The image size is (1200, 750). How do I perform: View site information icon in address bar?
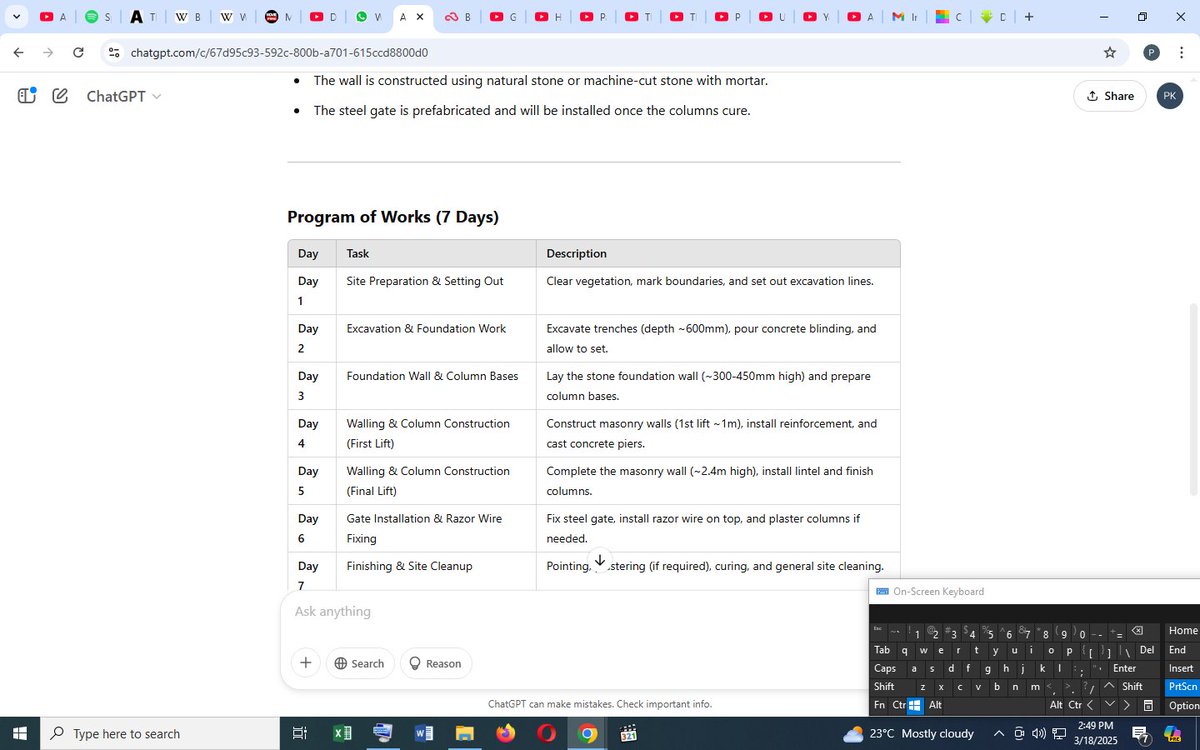pyautogui.click(x=113, y=52)
